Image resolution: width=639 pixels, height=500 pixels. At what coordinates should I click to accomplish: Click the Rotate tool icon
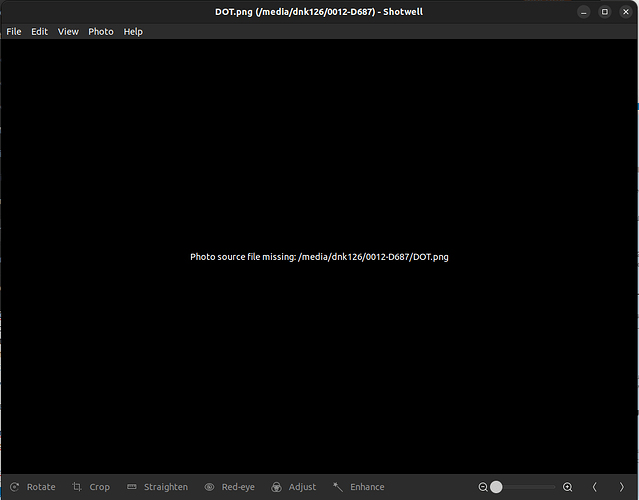click(15, 487)
